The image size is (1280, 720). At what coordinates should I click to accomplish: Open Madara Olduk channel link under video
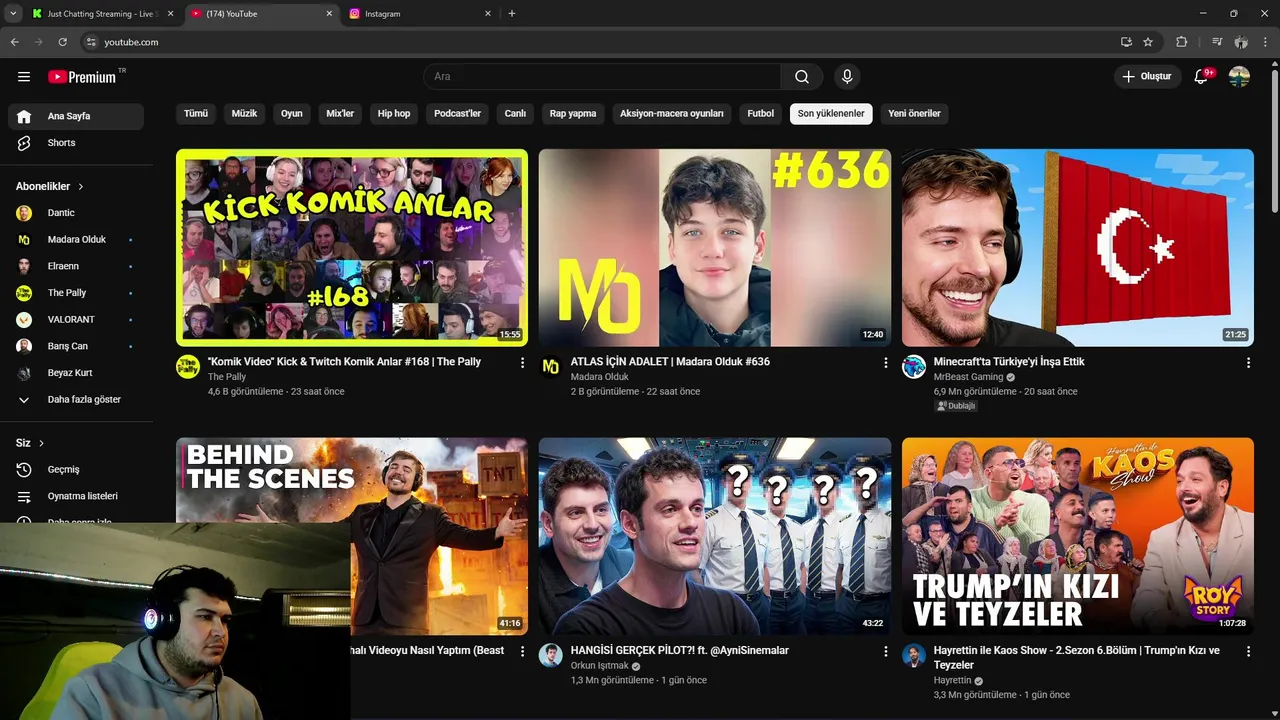click(600, 377)
